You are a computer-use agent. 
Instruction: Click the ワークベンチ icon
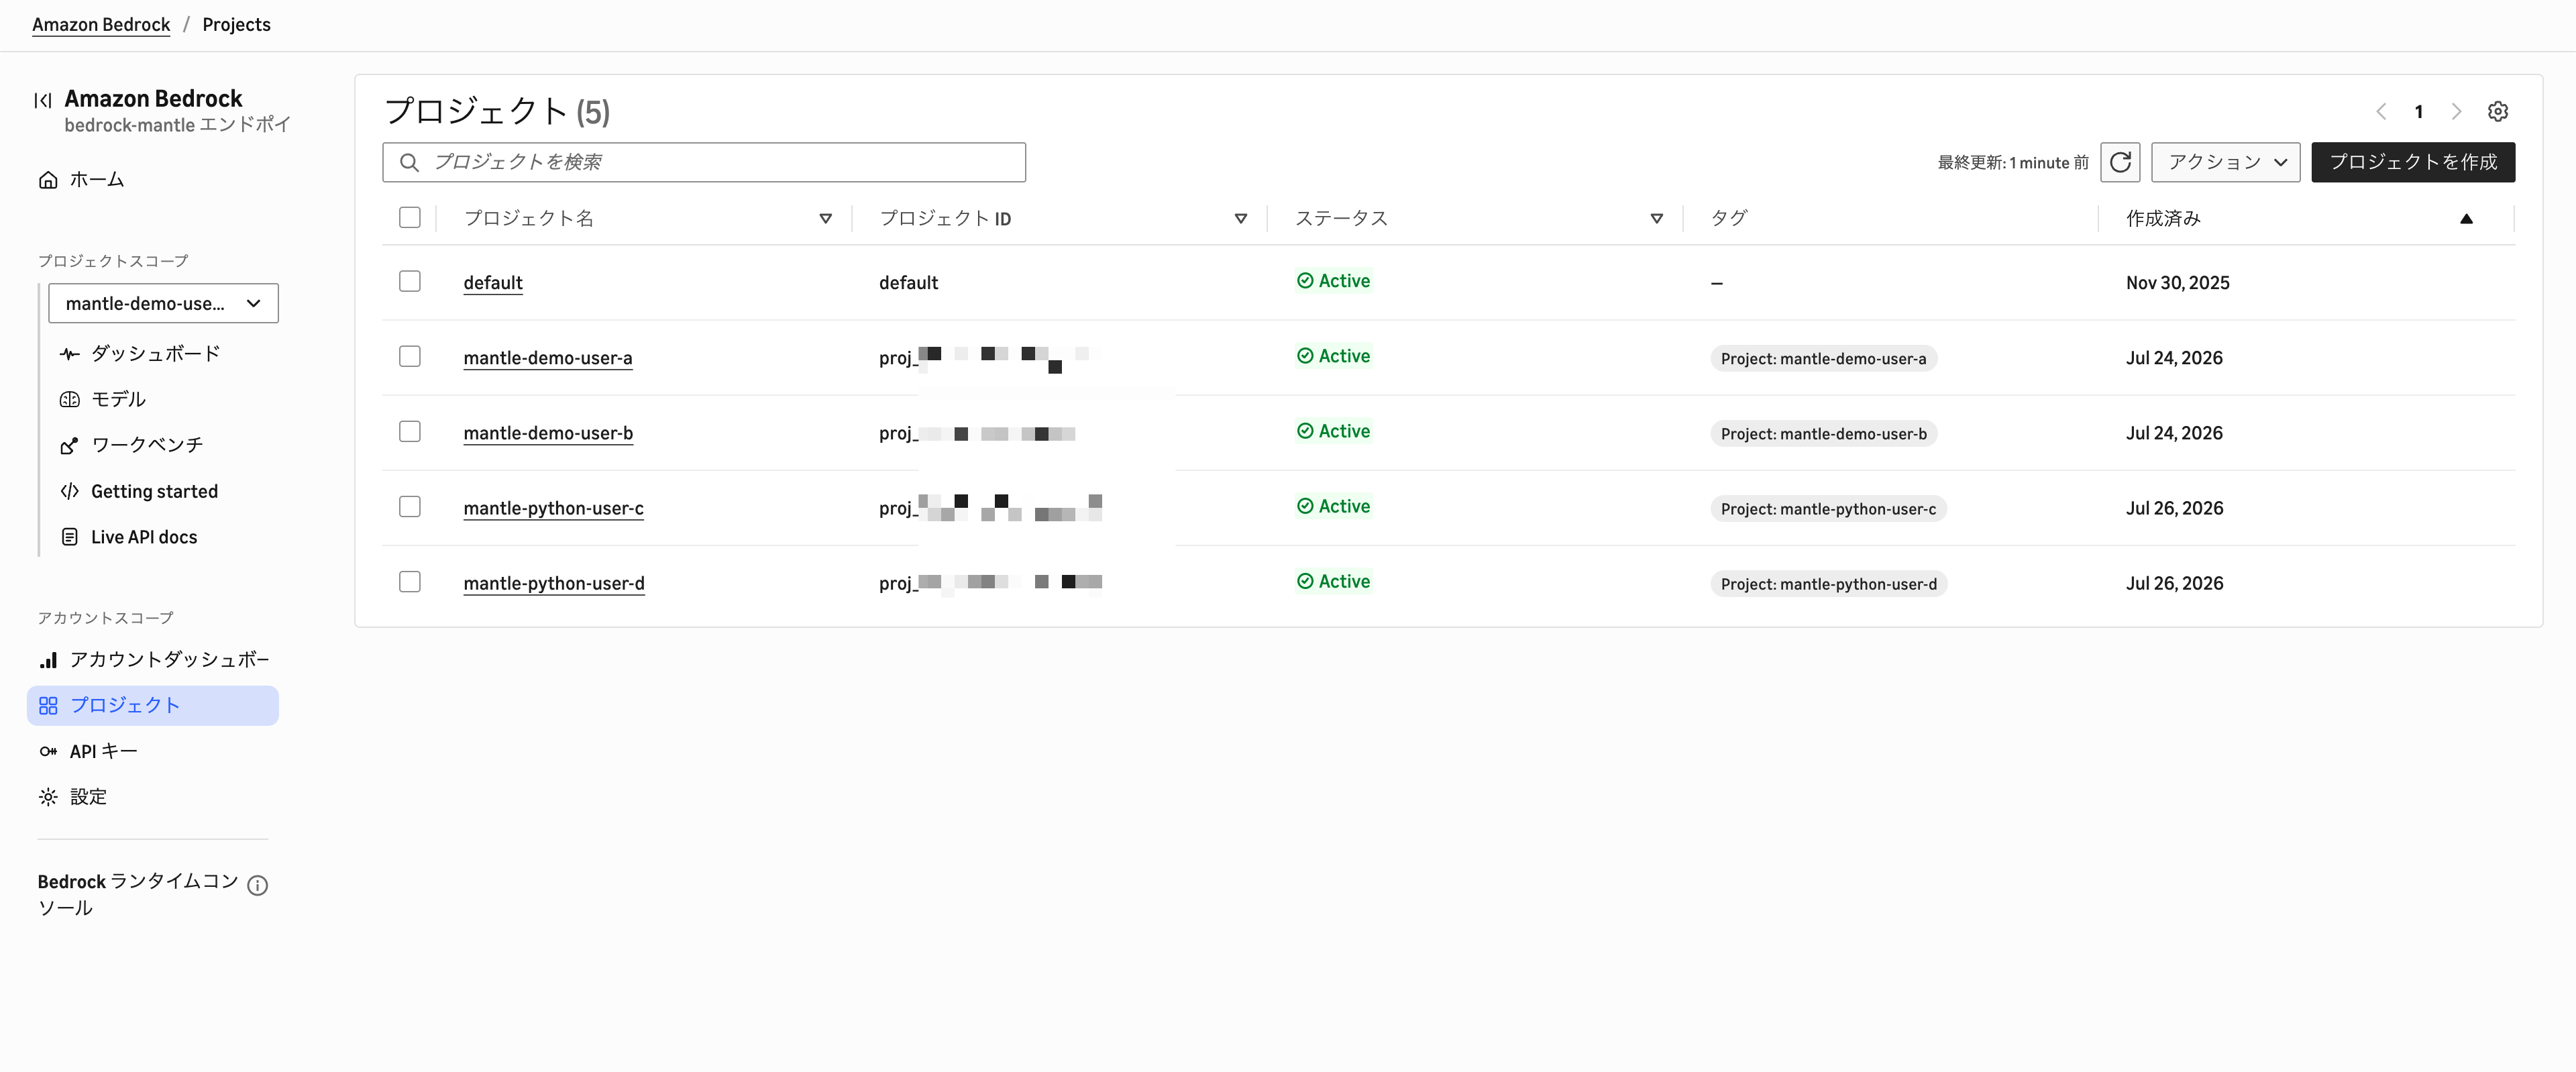(x=69, y=446)
